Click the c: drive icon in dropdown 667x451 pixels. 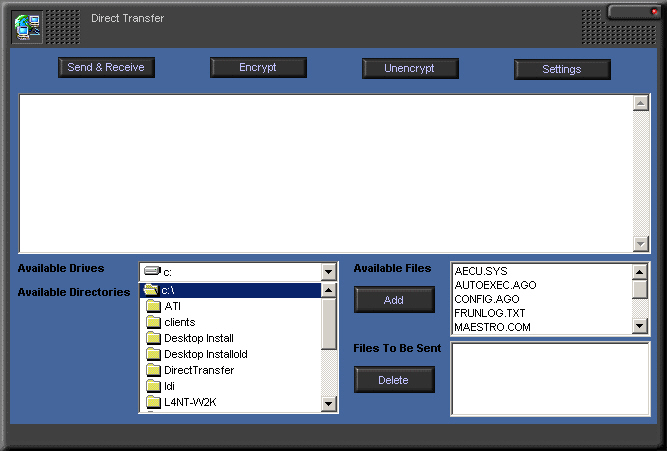[152, 271]
